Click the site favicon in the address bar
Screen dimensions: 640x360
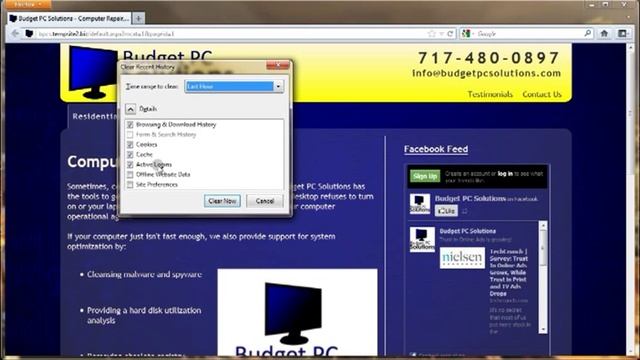[29, 33]
